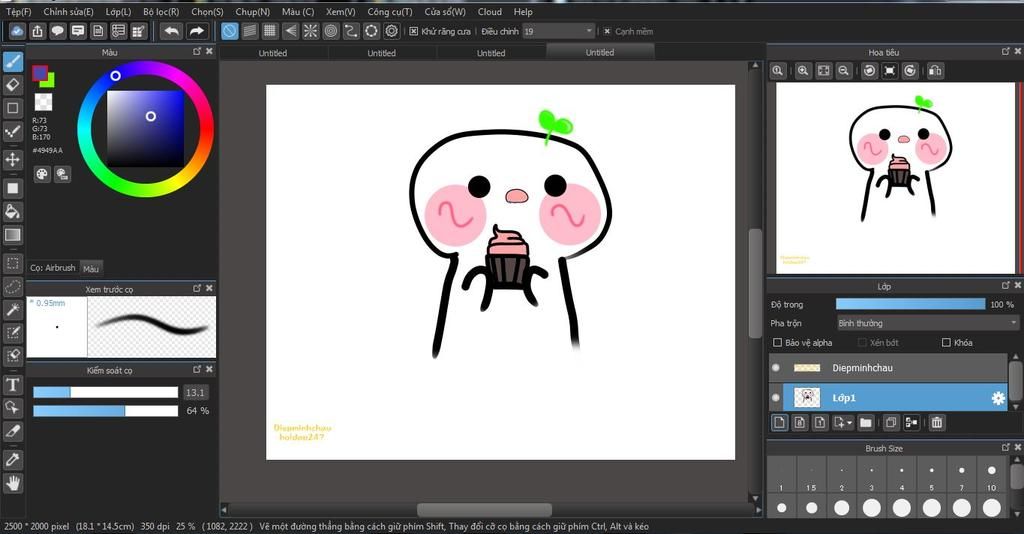1024x534 pixels.
Task: Toggle the Cạnh mềm checkbox
Action: click(x=607, y=31)
